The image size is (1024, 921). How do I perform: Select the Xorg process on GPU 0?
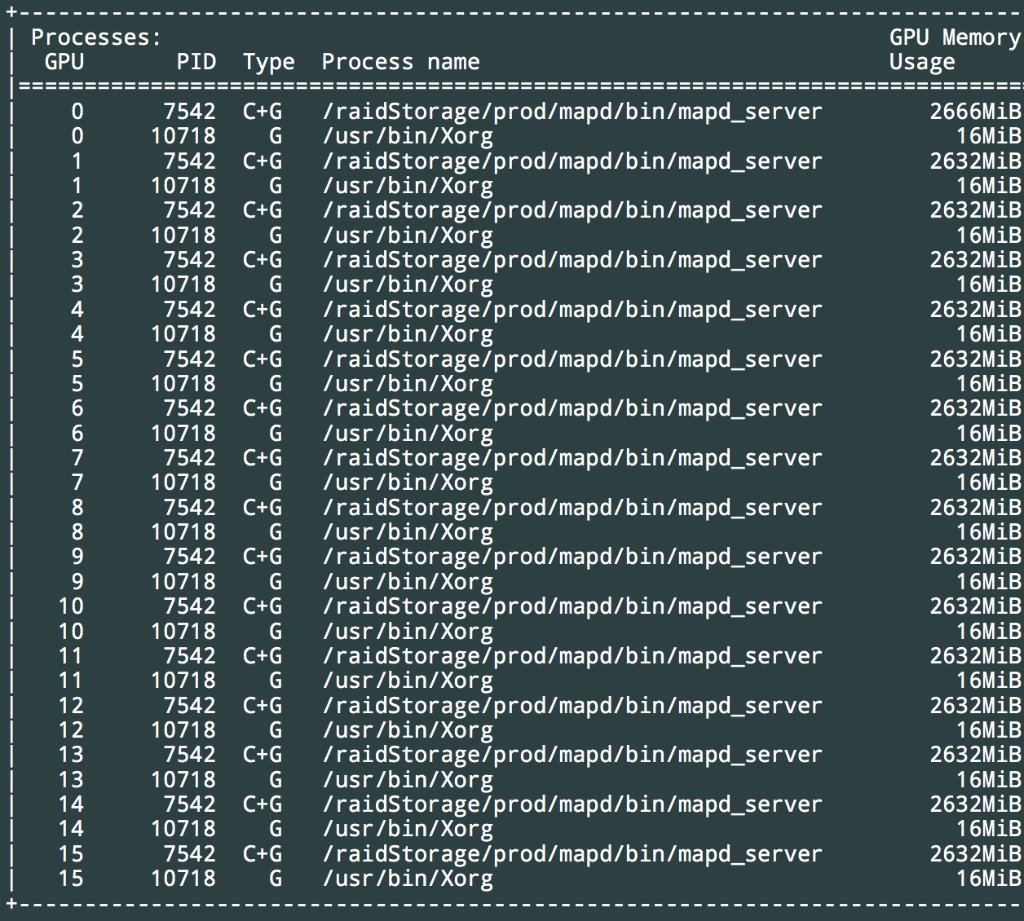point(407,136)
